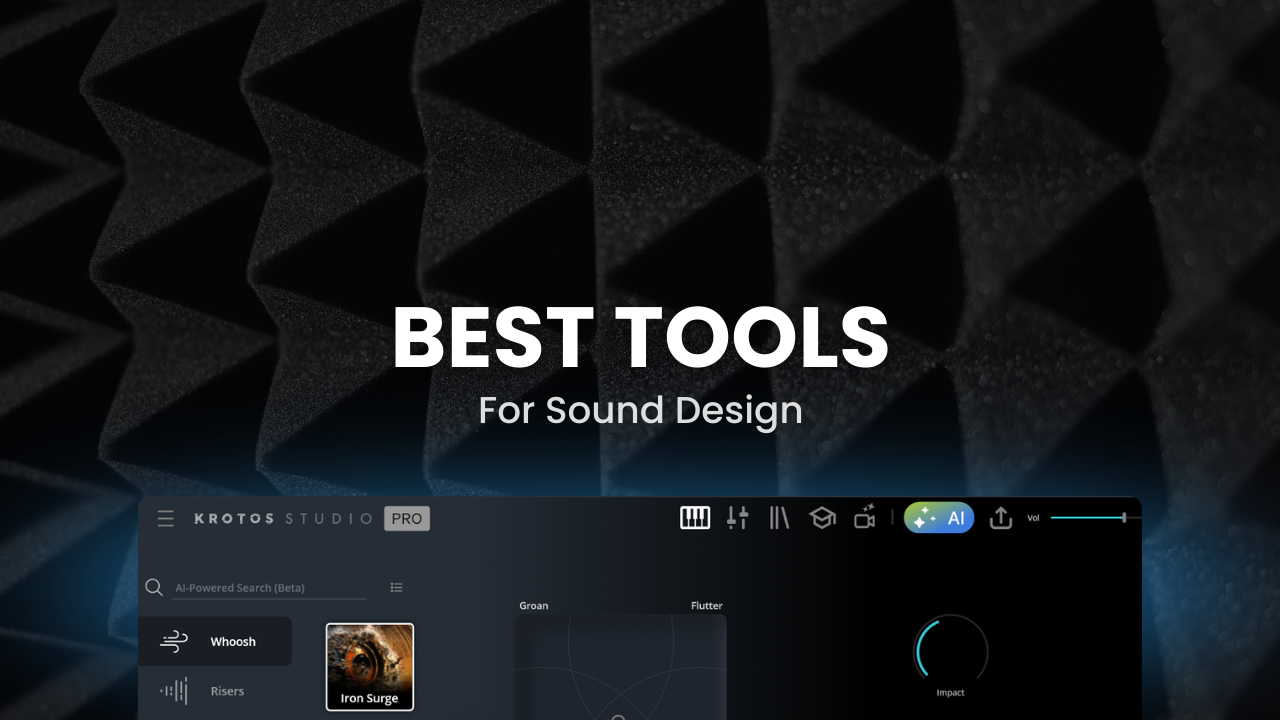1280x720 pixels.
Task: Select the piano keyboard icon
Action: point(695,517)
